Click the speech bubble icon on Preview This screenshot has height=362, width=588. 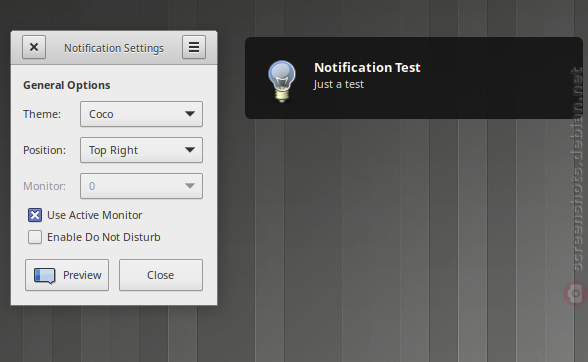[x=45, y=275]
